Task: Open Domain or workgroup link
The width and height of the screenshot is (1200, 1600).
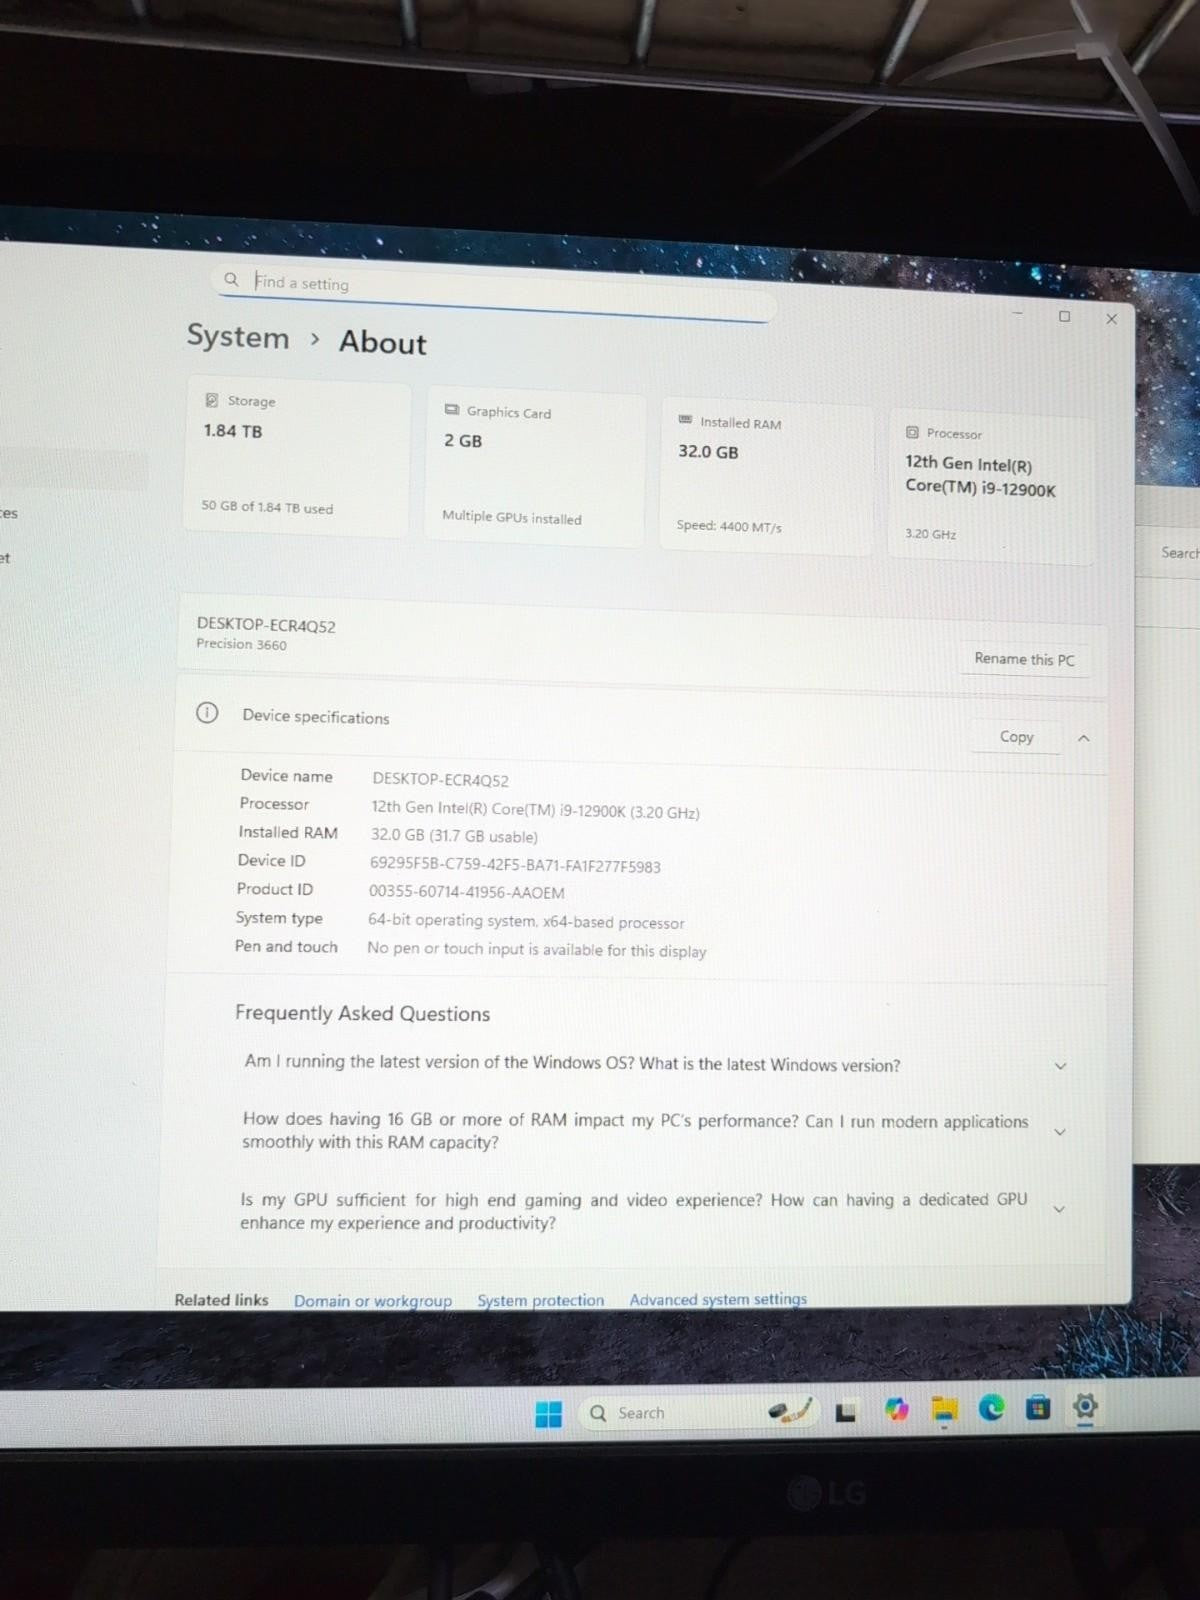Action: coord(373,1301)
